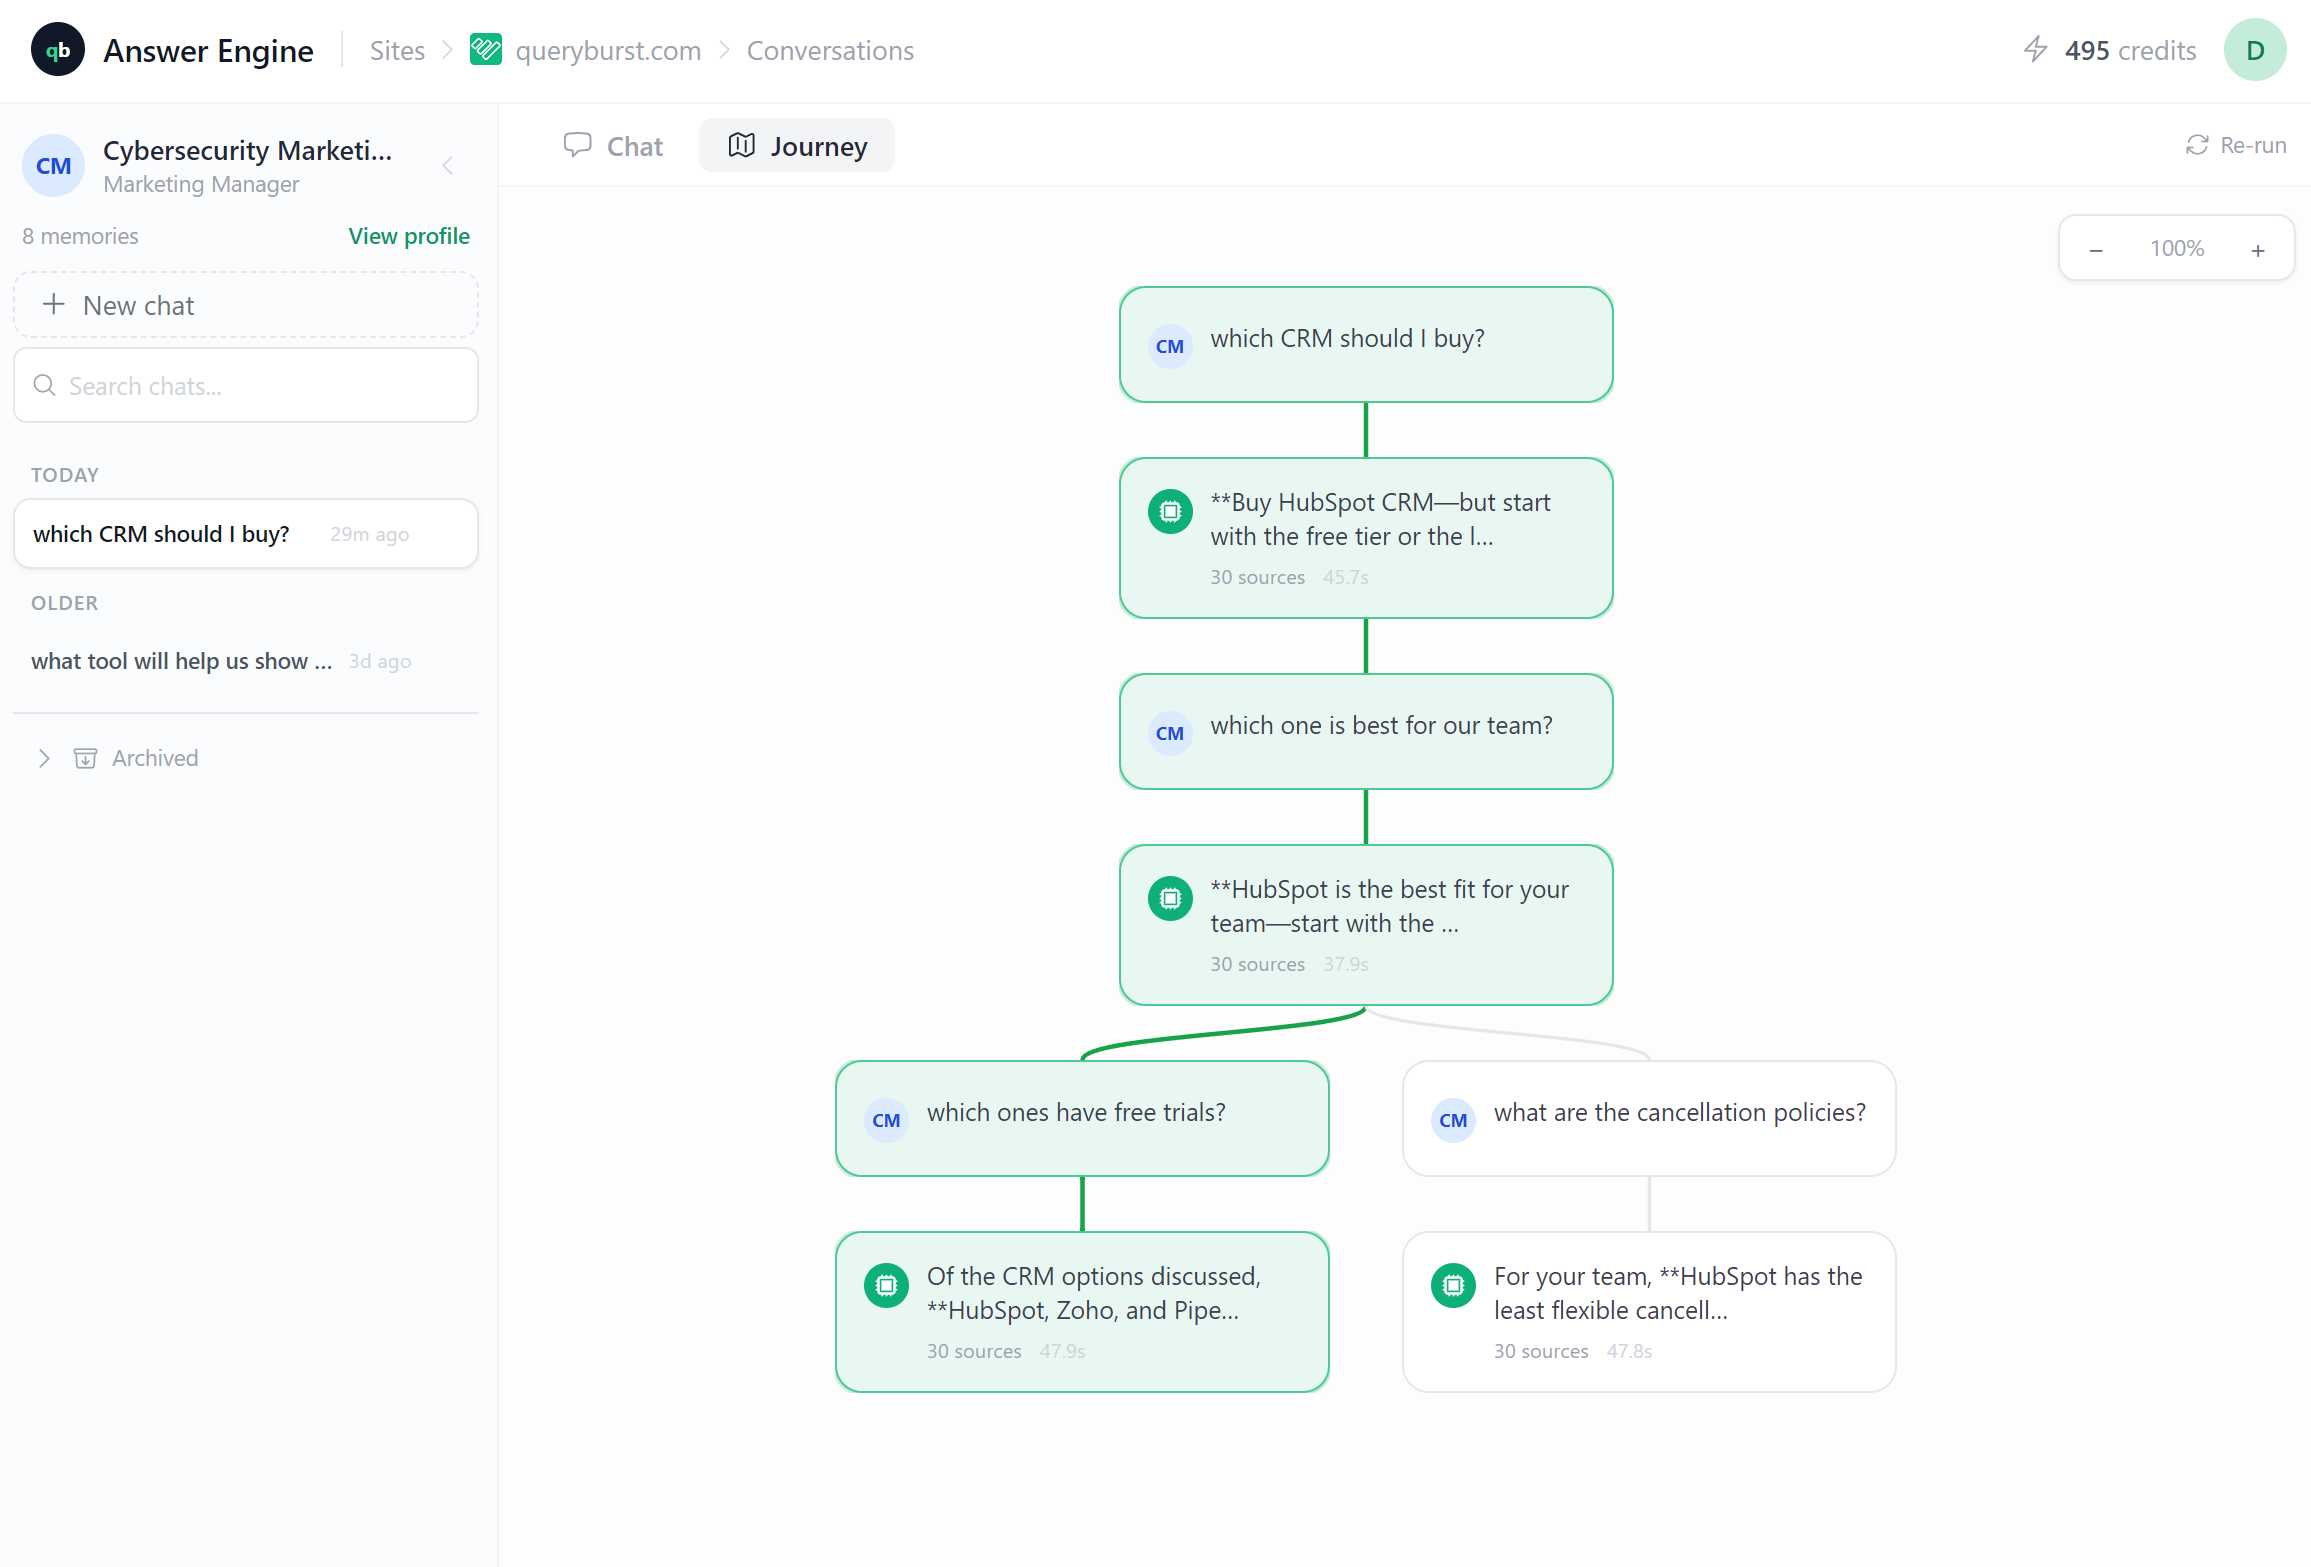Select '**HubSpot is the best fit' answer node
Screen dimensions: 2311x1567
click(x=1366, y=925)
